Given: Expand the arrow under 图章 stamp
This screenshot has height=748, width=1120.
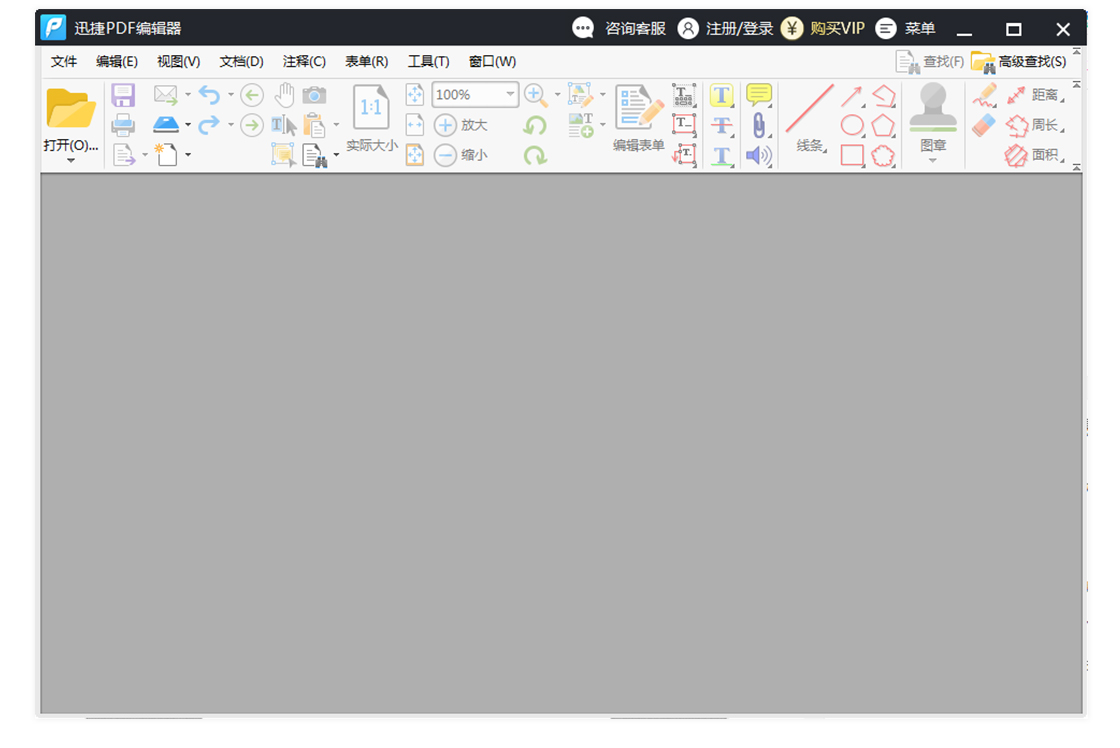Looking at the screenshot, I should click(932, 161).
